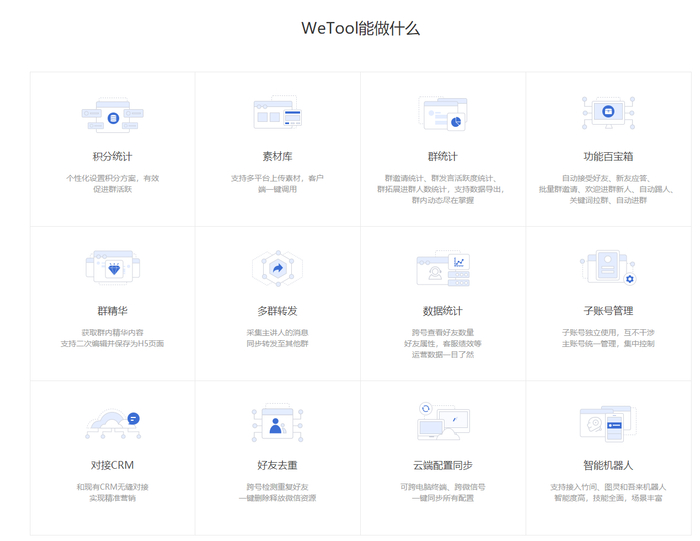Select the 子账号管理 heading
This screenshot has height=541, width=700.
click(608, 311)
